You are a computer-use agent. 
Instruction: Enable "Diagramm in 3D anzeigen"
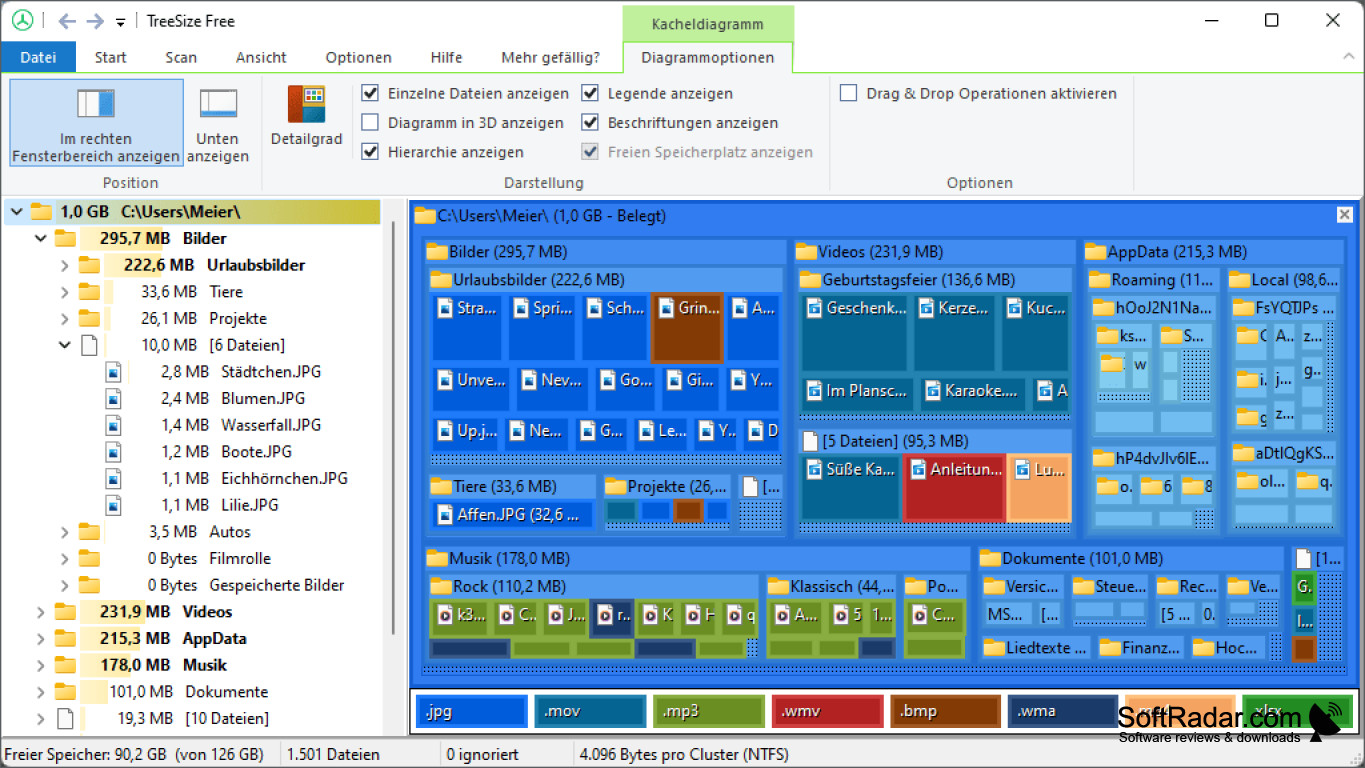tap(370, 122)
